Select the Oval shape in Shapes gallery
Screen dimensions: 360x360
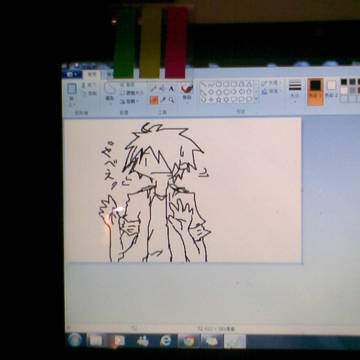pyautogui.click(x=219, y=84)
